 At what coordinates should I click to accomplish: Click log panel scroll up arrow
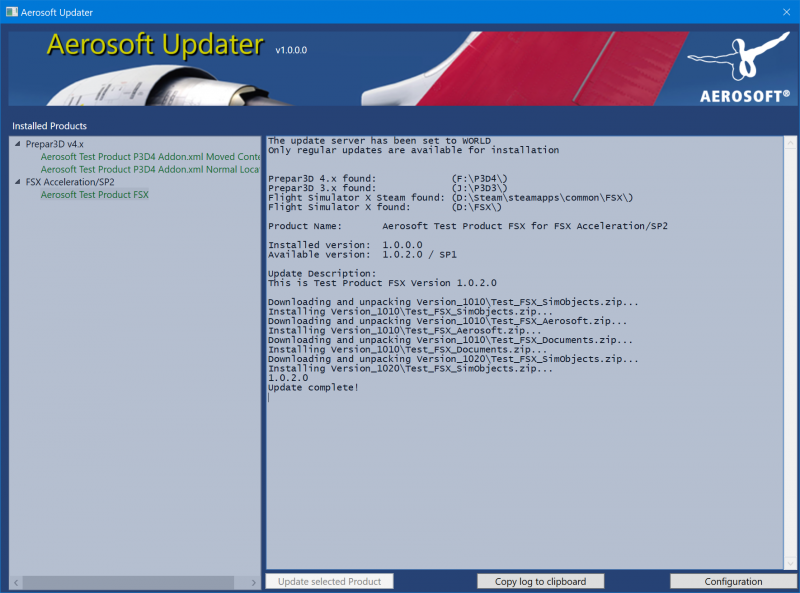[790, 142]
